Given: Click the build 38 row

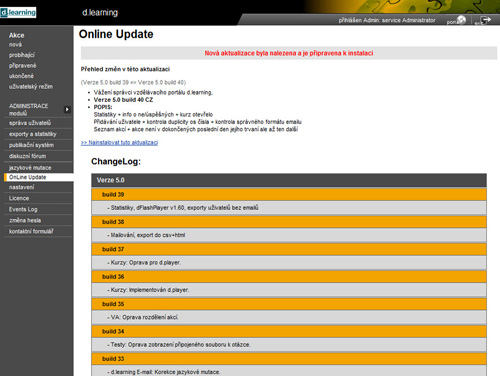Looking at the screenshot, I should coord(289,222).
